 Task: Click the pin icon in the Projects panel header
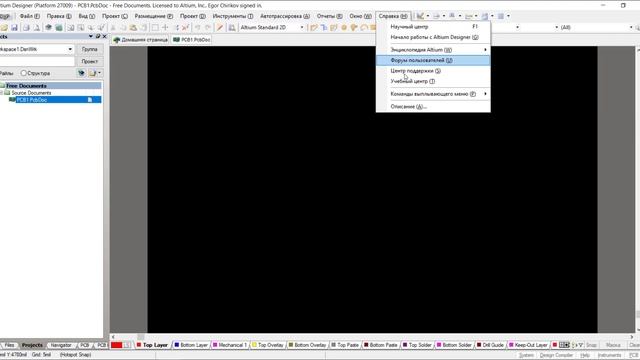pos(98,36)
